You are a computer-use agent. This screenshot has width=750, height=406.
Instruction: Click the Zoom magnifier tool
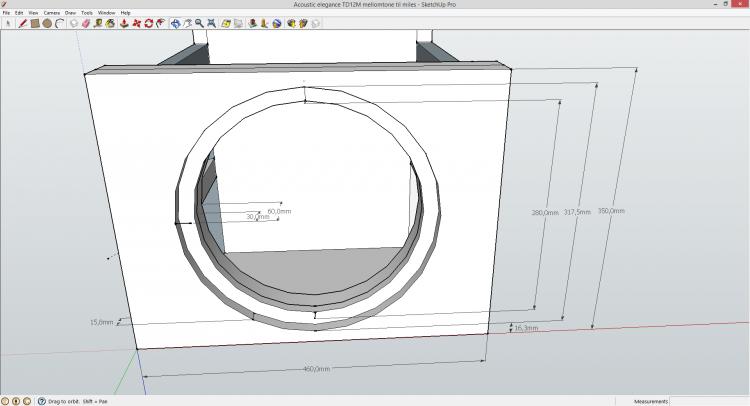click(199, 23)
